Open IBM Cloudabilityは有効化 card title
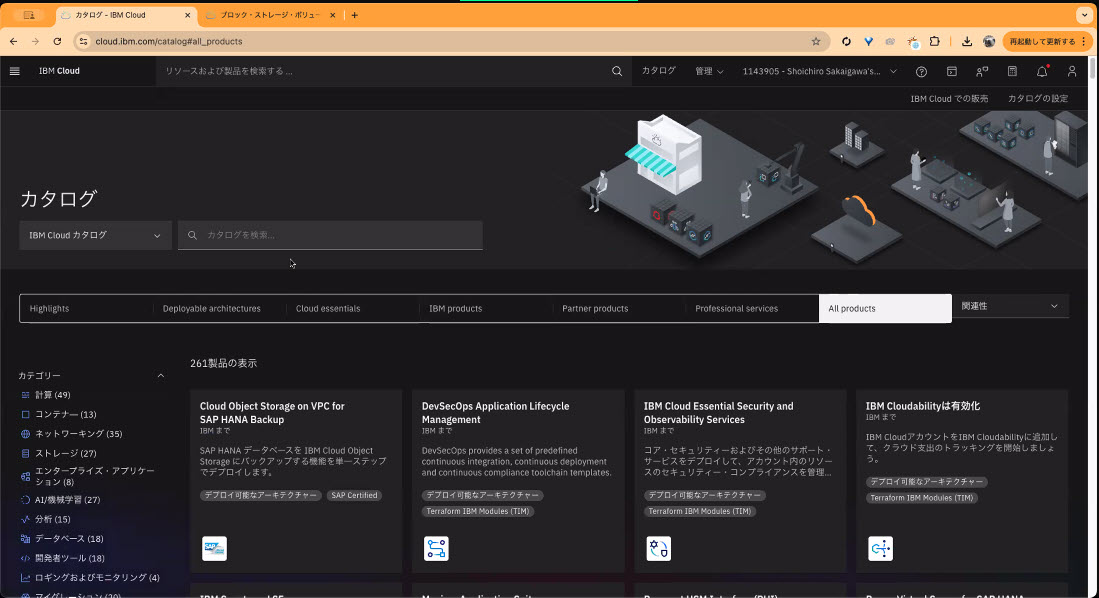This screenshot has width=1099, height=598. point(922,406)
